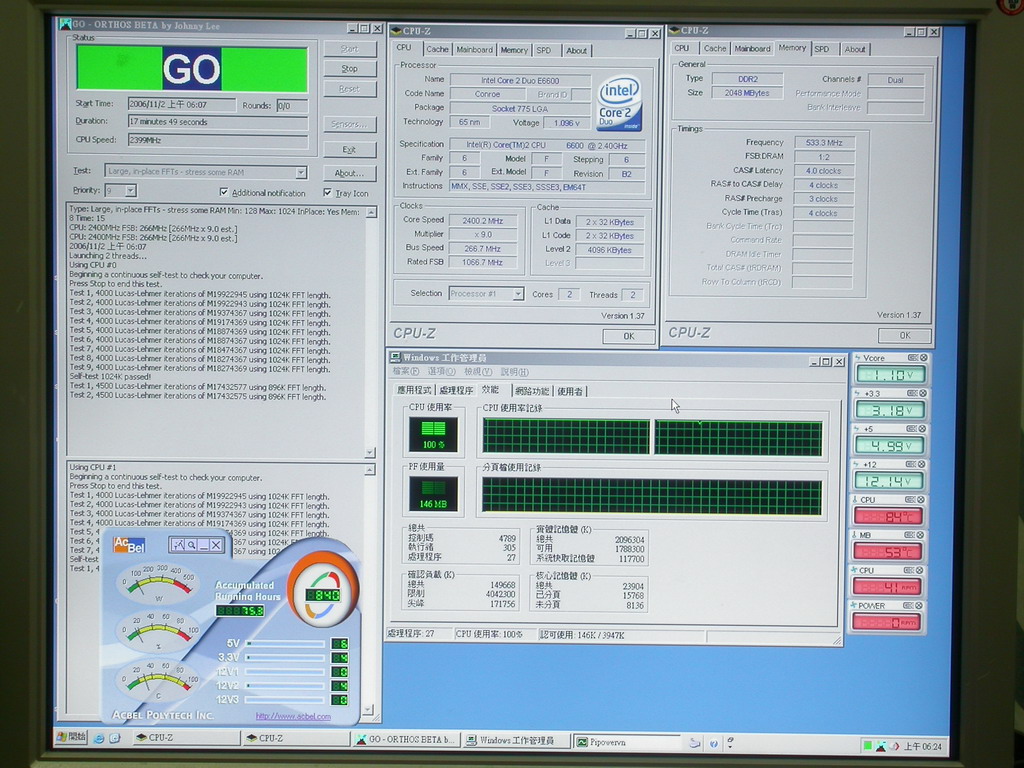Screen dimensions: 1024x768
Task: Click the wattage gauge in AcBel
Action: click(x=157, y=583)
